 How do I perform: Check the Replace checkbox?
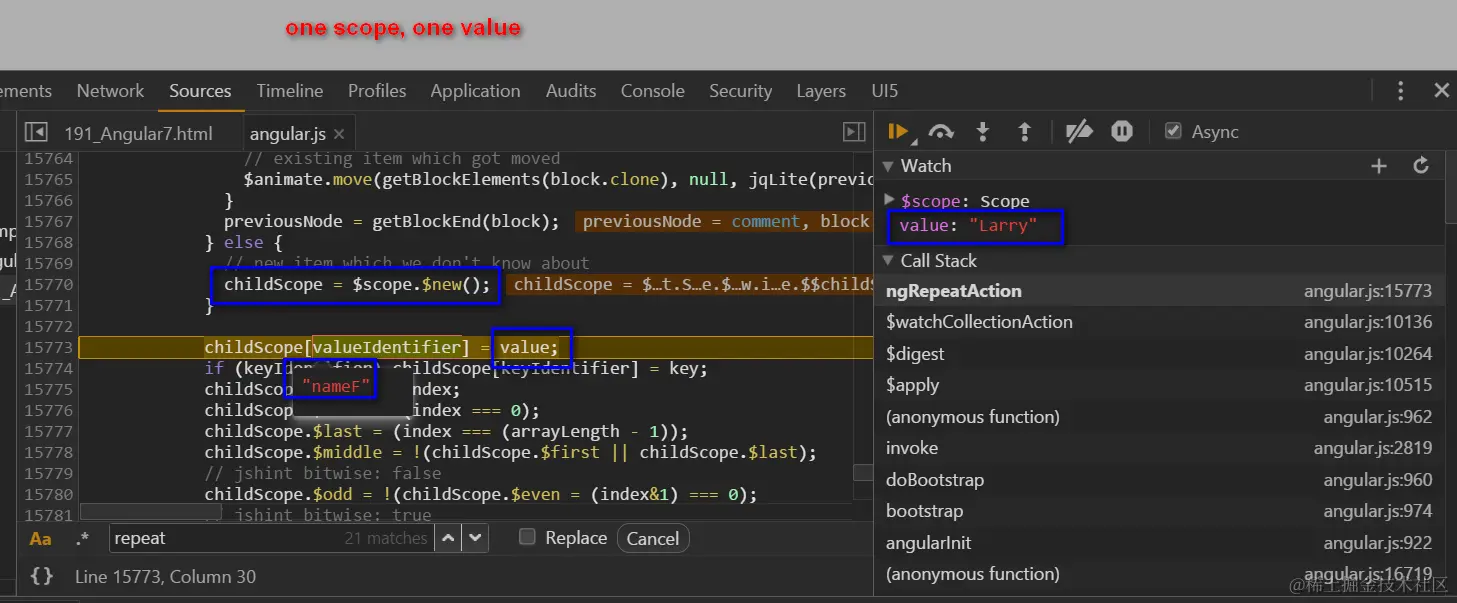tap(527, 537)
